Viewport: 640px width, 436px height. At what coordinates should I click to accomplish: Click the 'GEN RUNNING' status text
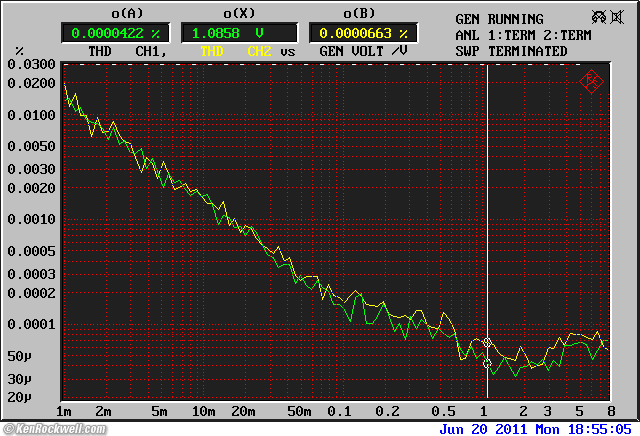pos(499,19)
